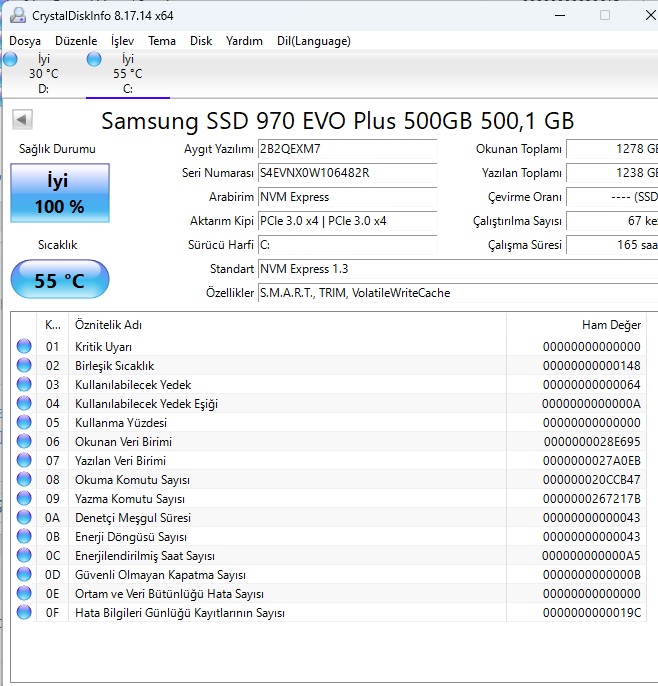Image resolution: width=658 pixels, height=686 pixels.
Task: Click the Standart field NVM Express 1.3
Action: point(458,269)
